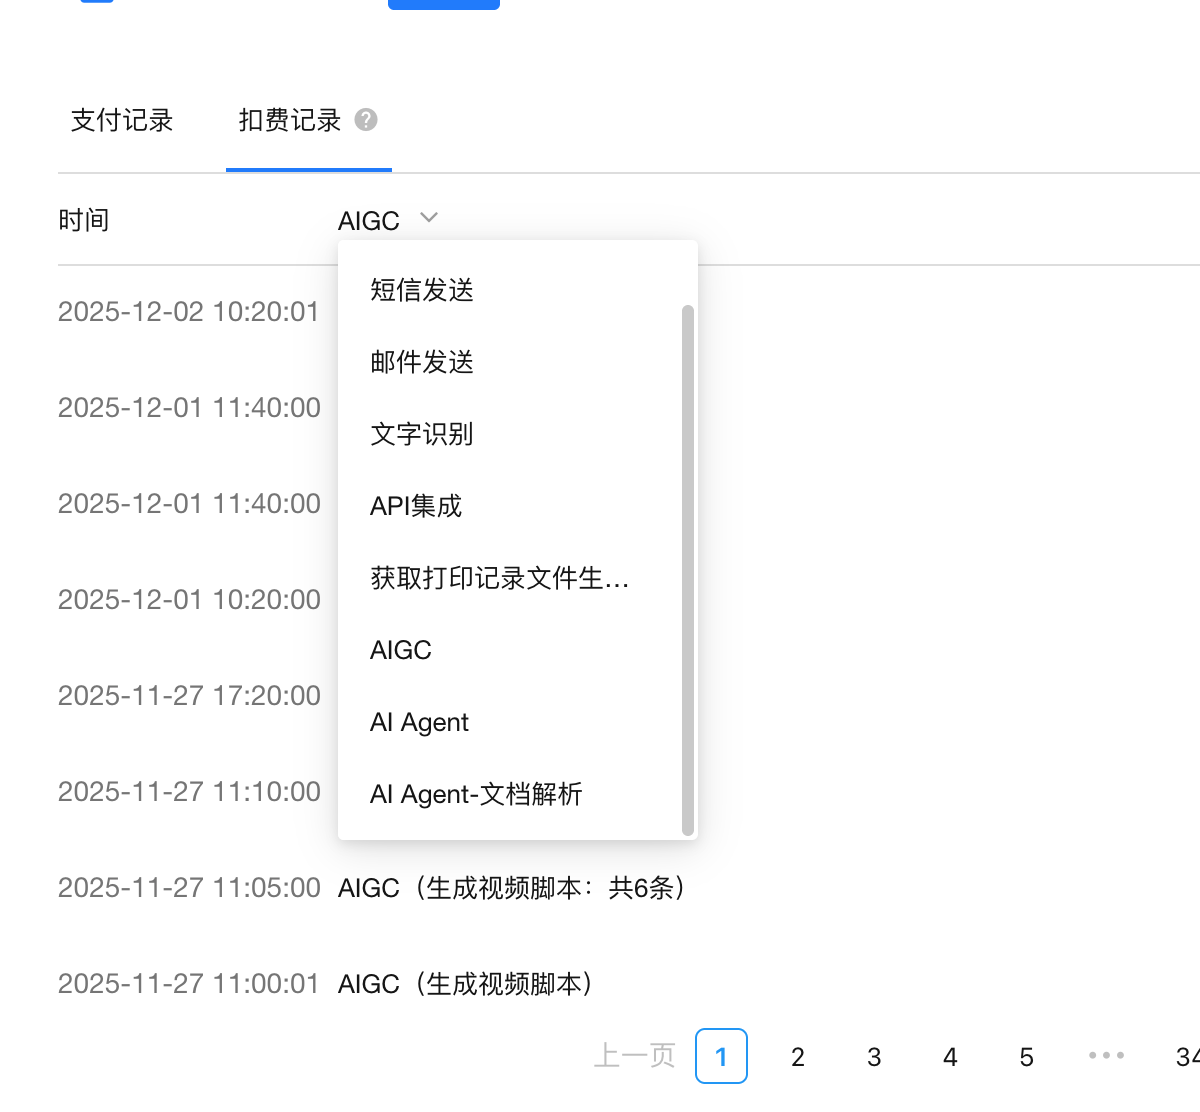Click the 上一页 previous page button

634,1056
